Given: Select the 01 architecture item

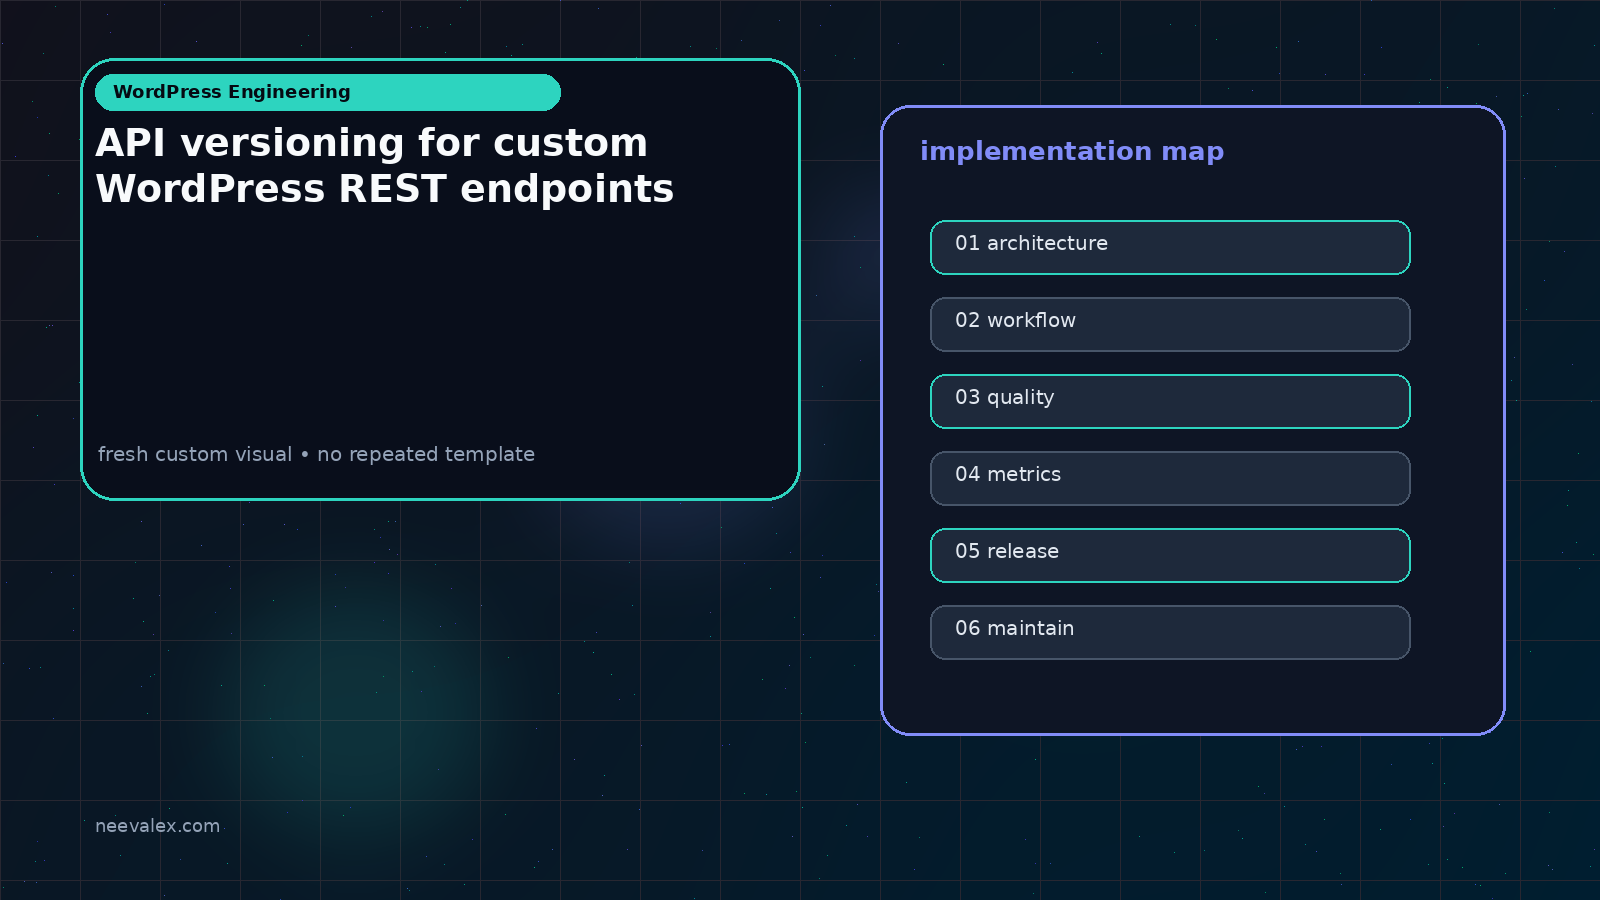Looking at the screenshot, I should (x=1170, y=247).
